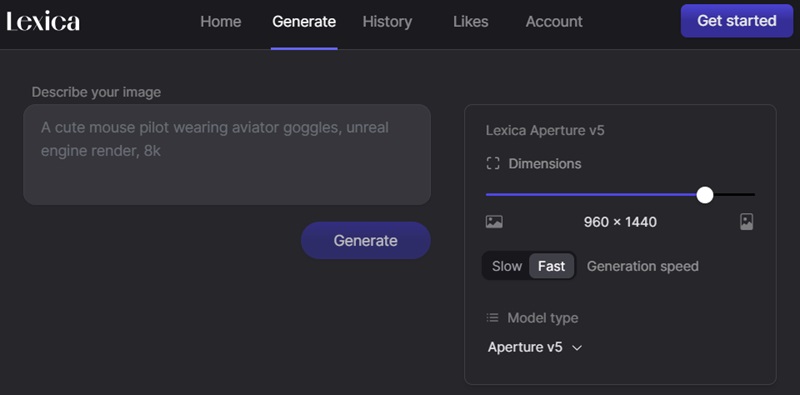800x395 pixels.
Task: Select Slow generation speed
Action: click(507, 266)
